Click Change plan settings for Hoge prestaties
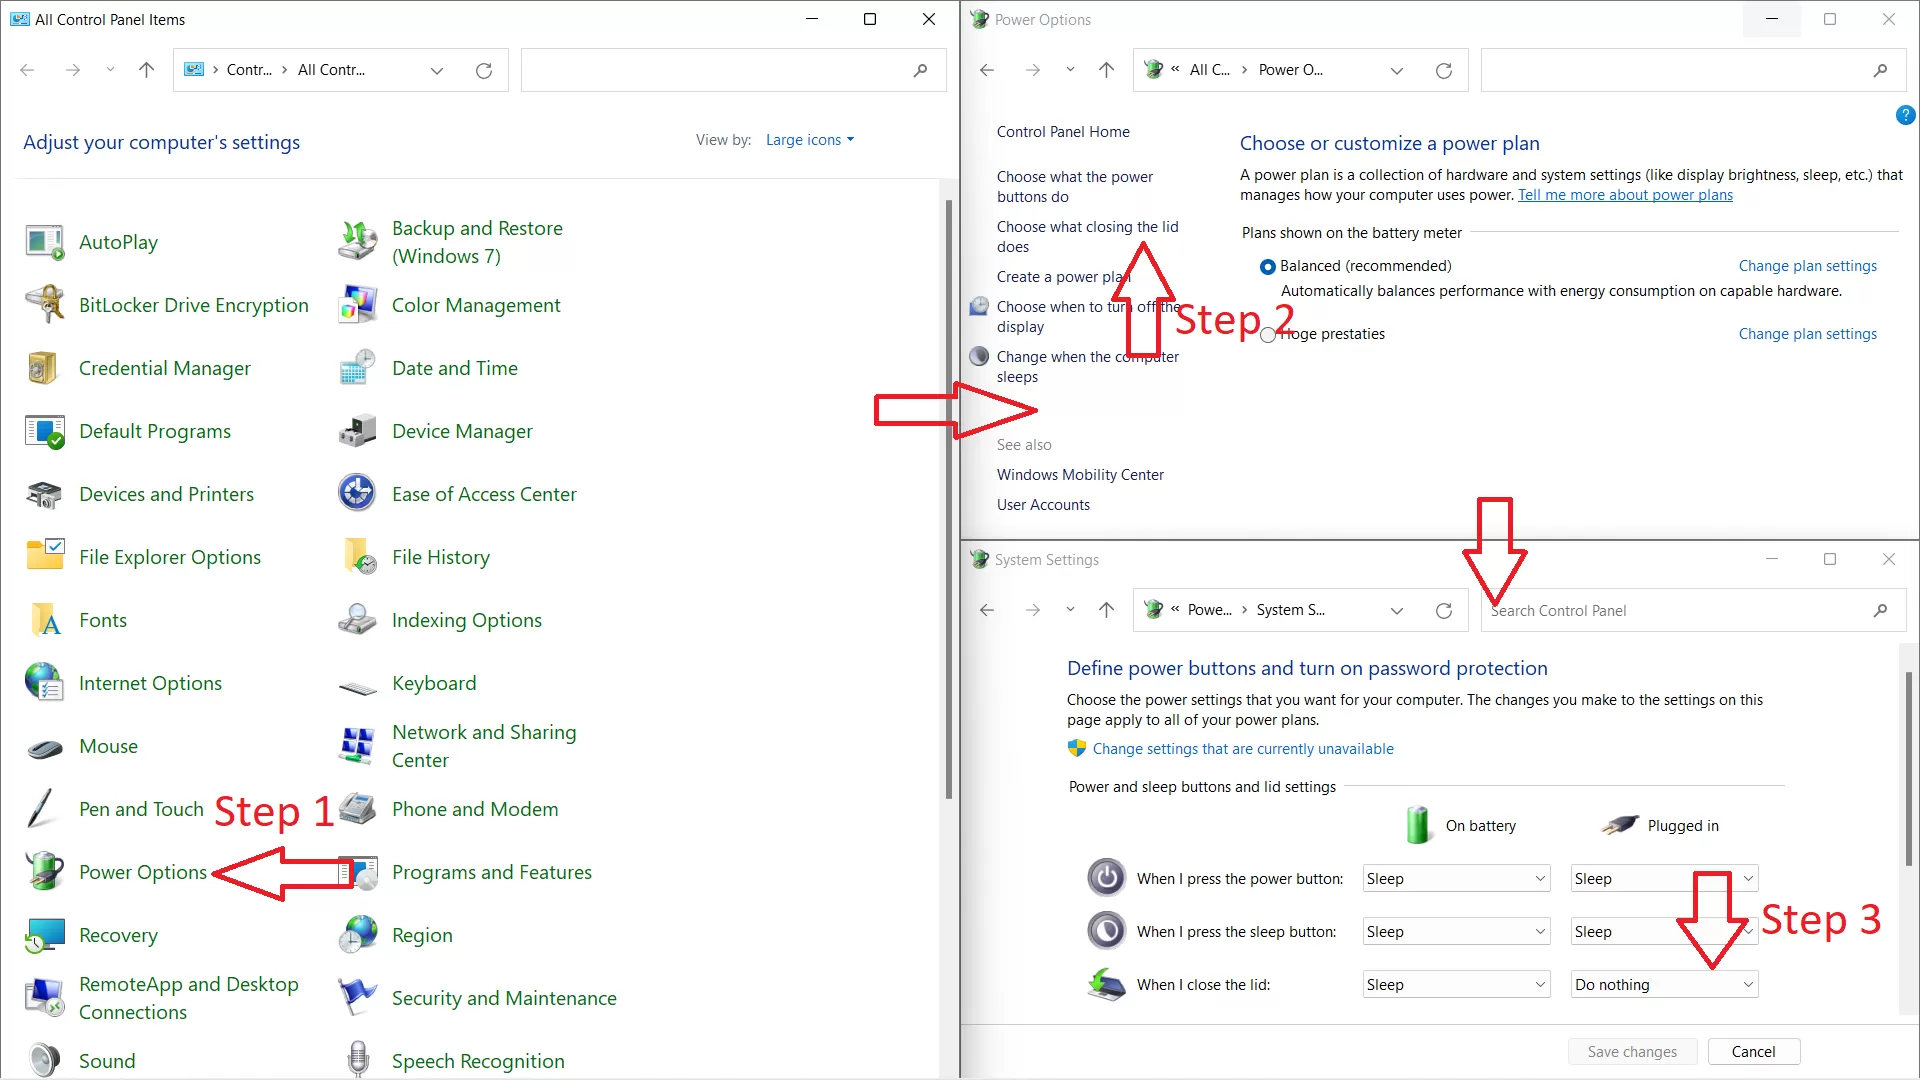1920x1080 pixels. (x=1807, y=334)
